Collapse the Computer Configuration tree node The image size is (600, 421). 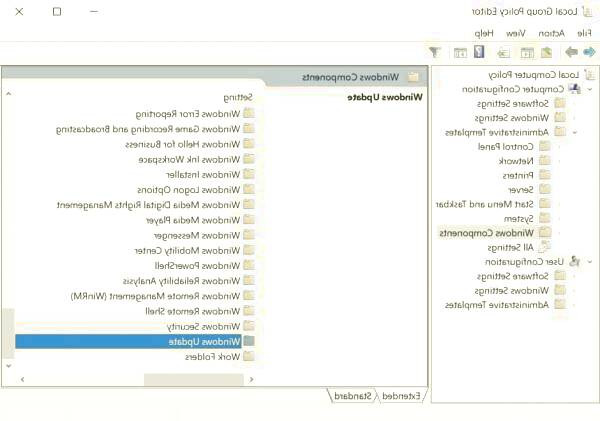click(590, 89)
